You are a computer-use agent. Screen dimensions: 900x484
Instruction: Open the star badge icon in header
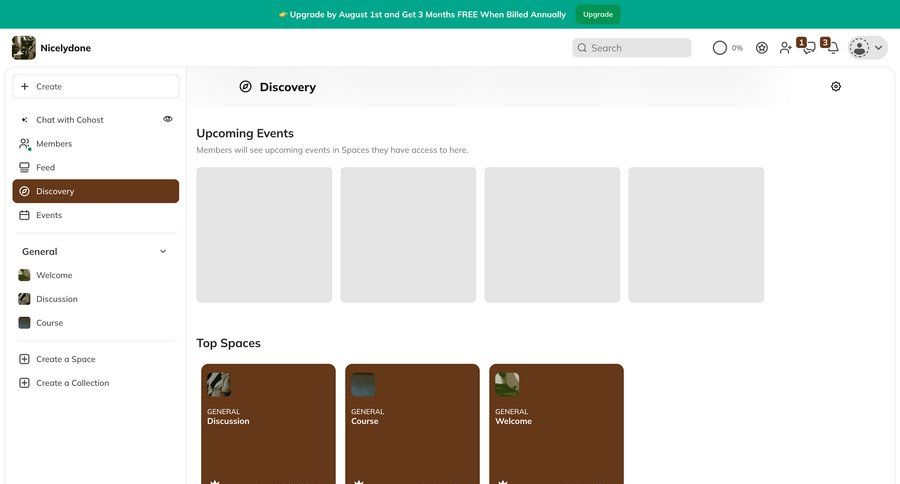761,48
